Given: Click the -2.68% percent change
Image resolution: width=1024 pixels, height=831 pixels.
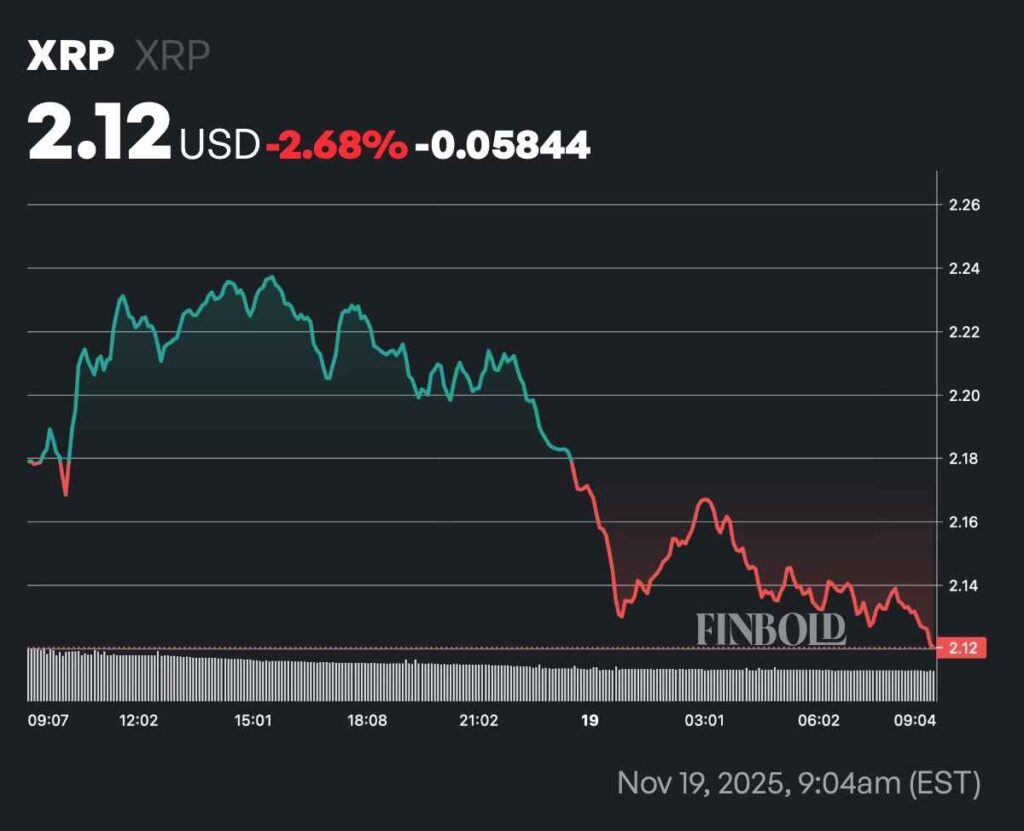Looking at the screenshot, I should pos(336,146).
